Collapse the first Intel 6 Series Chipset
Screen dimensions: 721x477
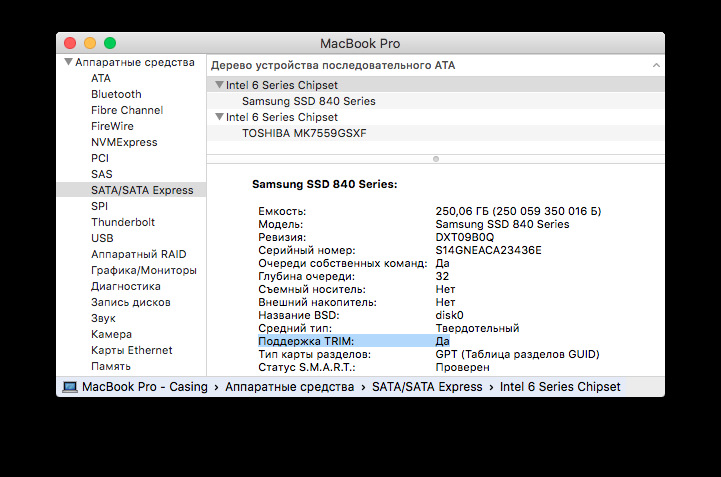[x=219, y=85]
